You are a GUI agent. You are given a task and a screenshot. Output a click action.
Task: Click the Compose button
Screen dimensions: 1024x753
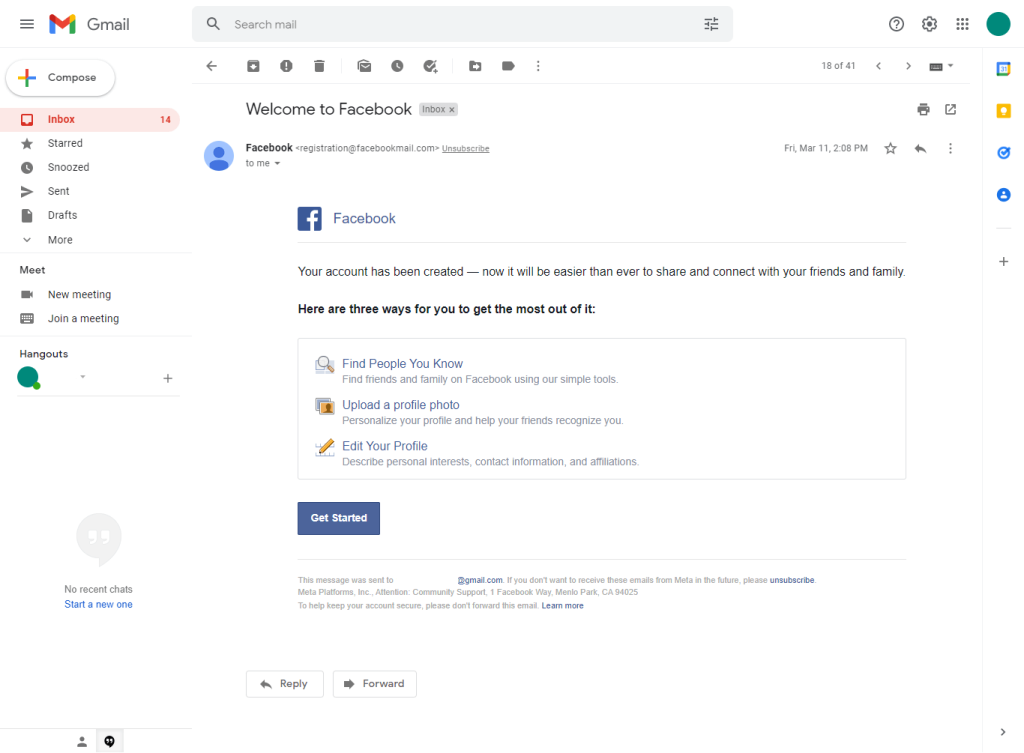click(x=60, y=77)
